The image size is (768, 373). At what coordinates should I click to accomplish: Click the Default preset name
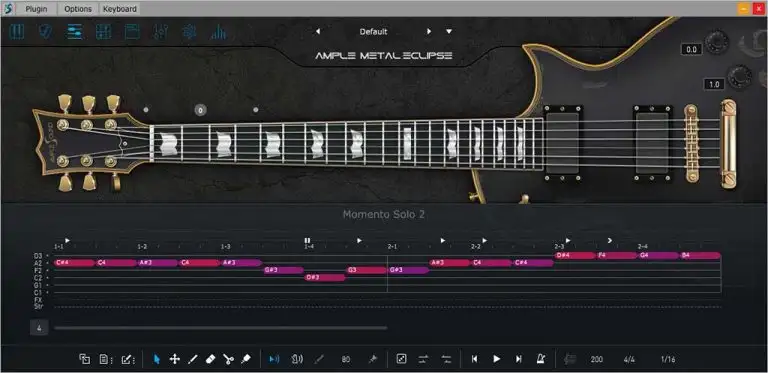coord(373,31)
